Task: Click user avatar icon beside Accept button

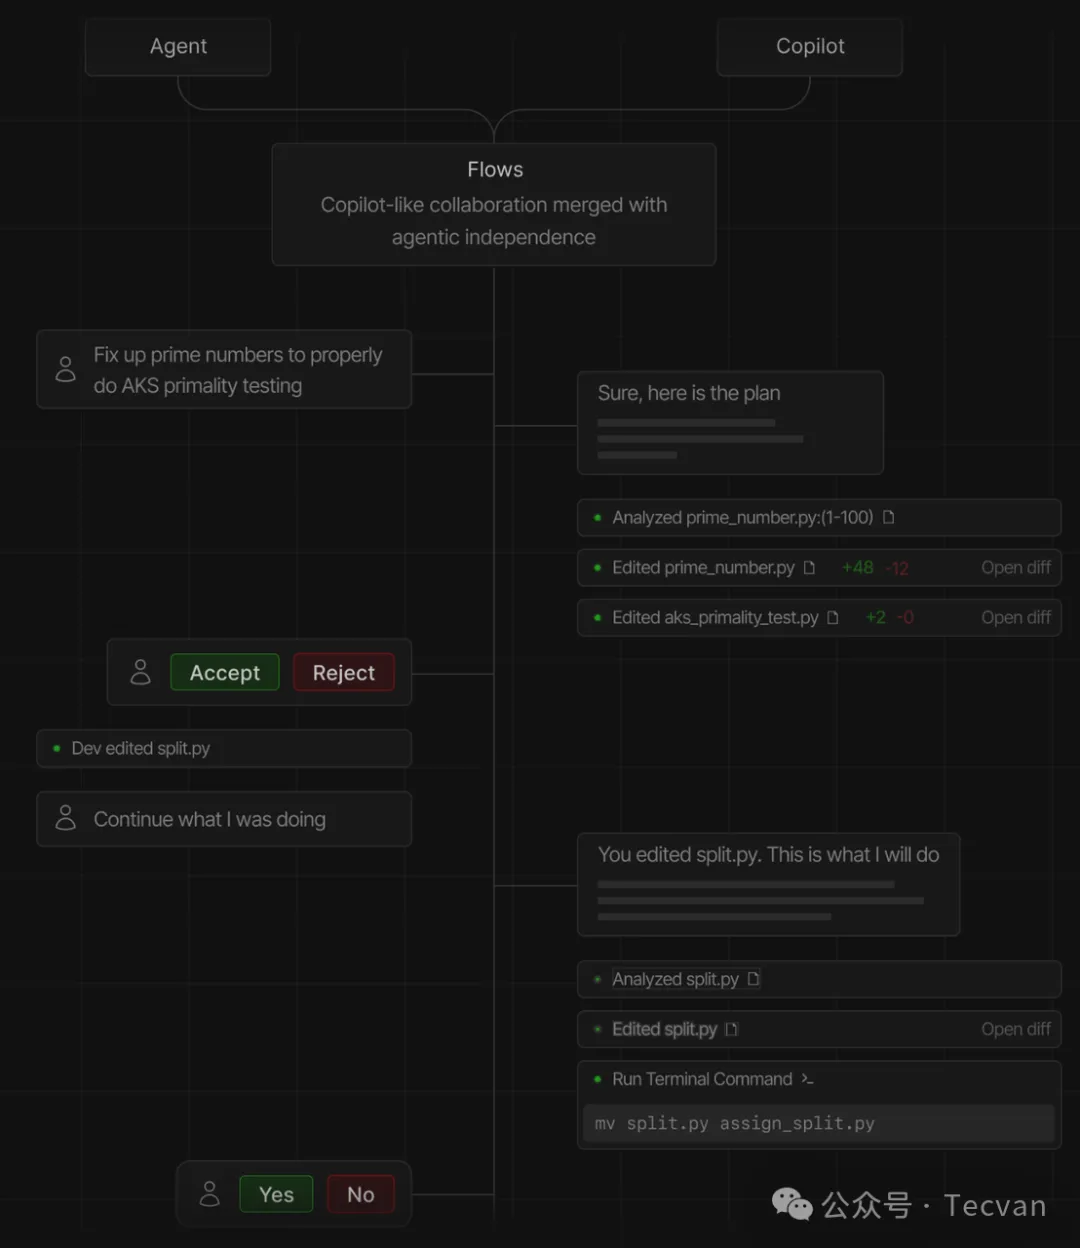Action: click(141, 672)
